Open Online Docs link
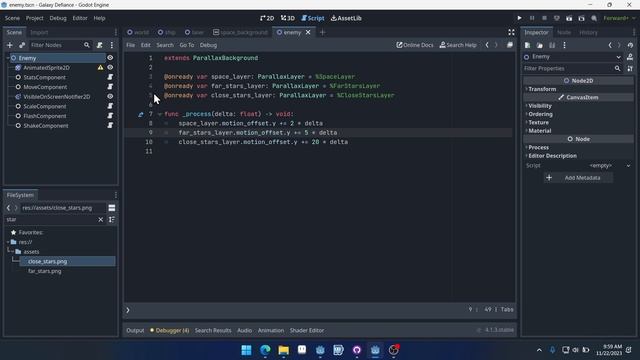This screenshot has height=360, width=640. coord(415,45)
